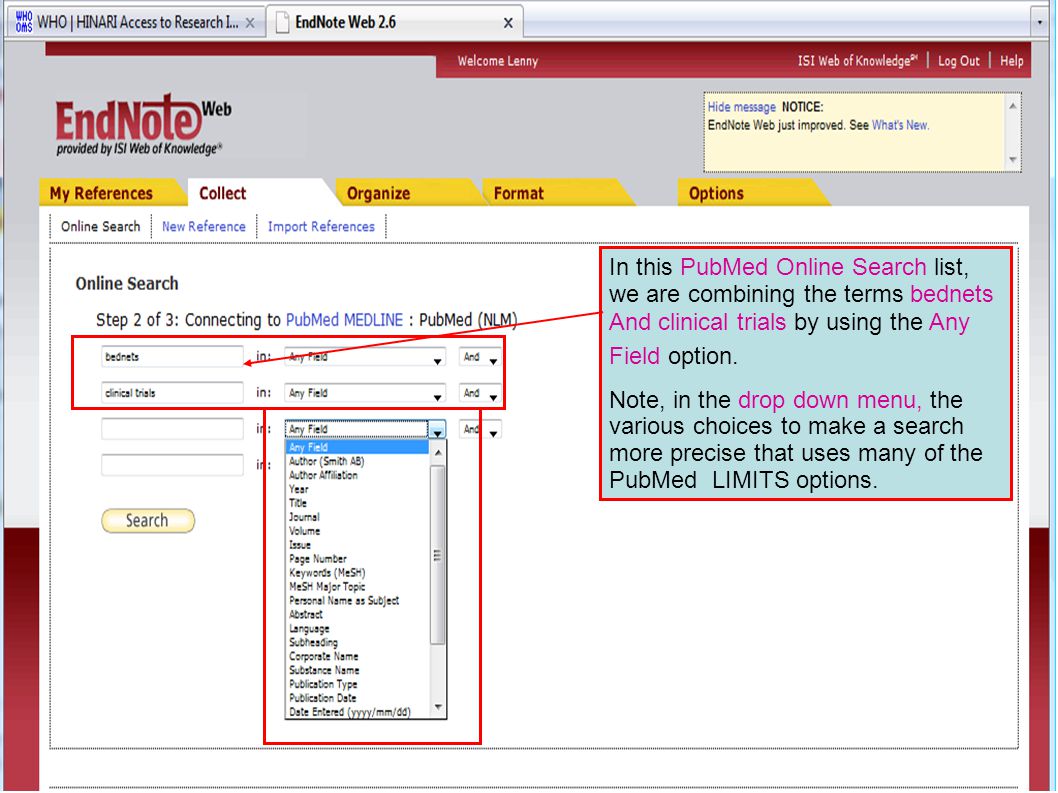
Task: Open the My References tab
Action: click(x=101, y=193)
